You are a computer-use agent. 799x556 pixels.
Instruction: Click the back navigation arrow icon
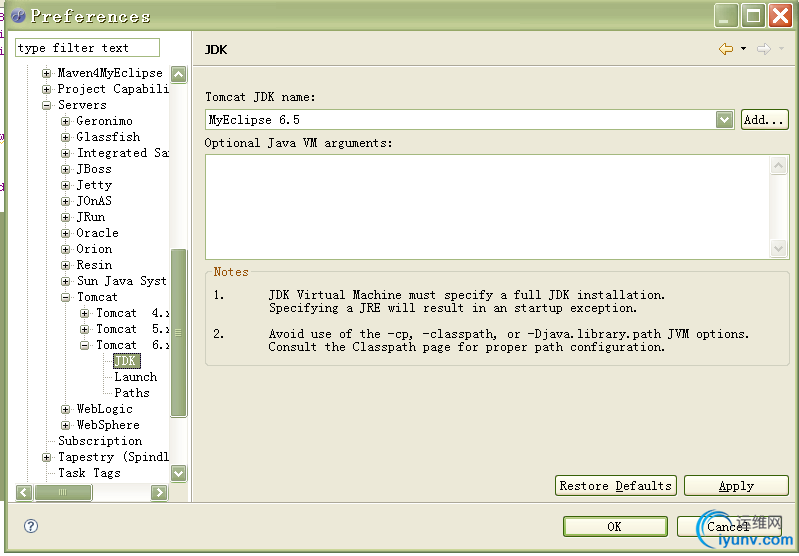coord(726,49)
